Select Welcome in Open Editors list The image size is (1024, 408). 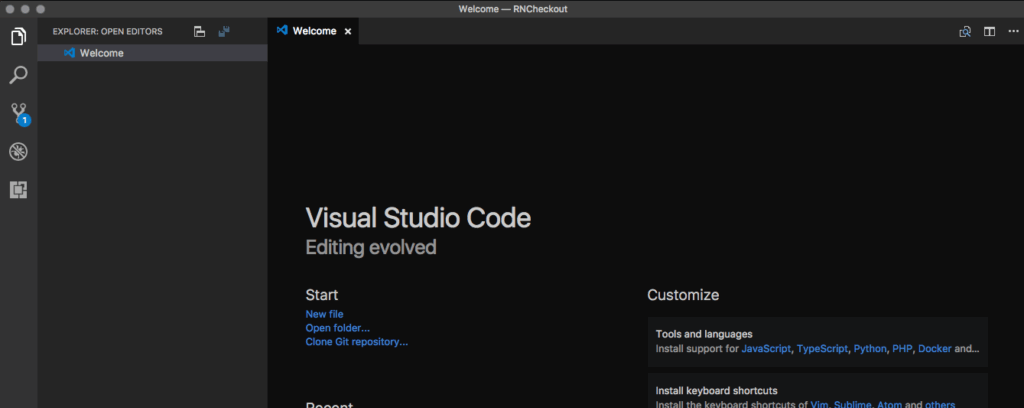click(153, 53)
